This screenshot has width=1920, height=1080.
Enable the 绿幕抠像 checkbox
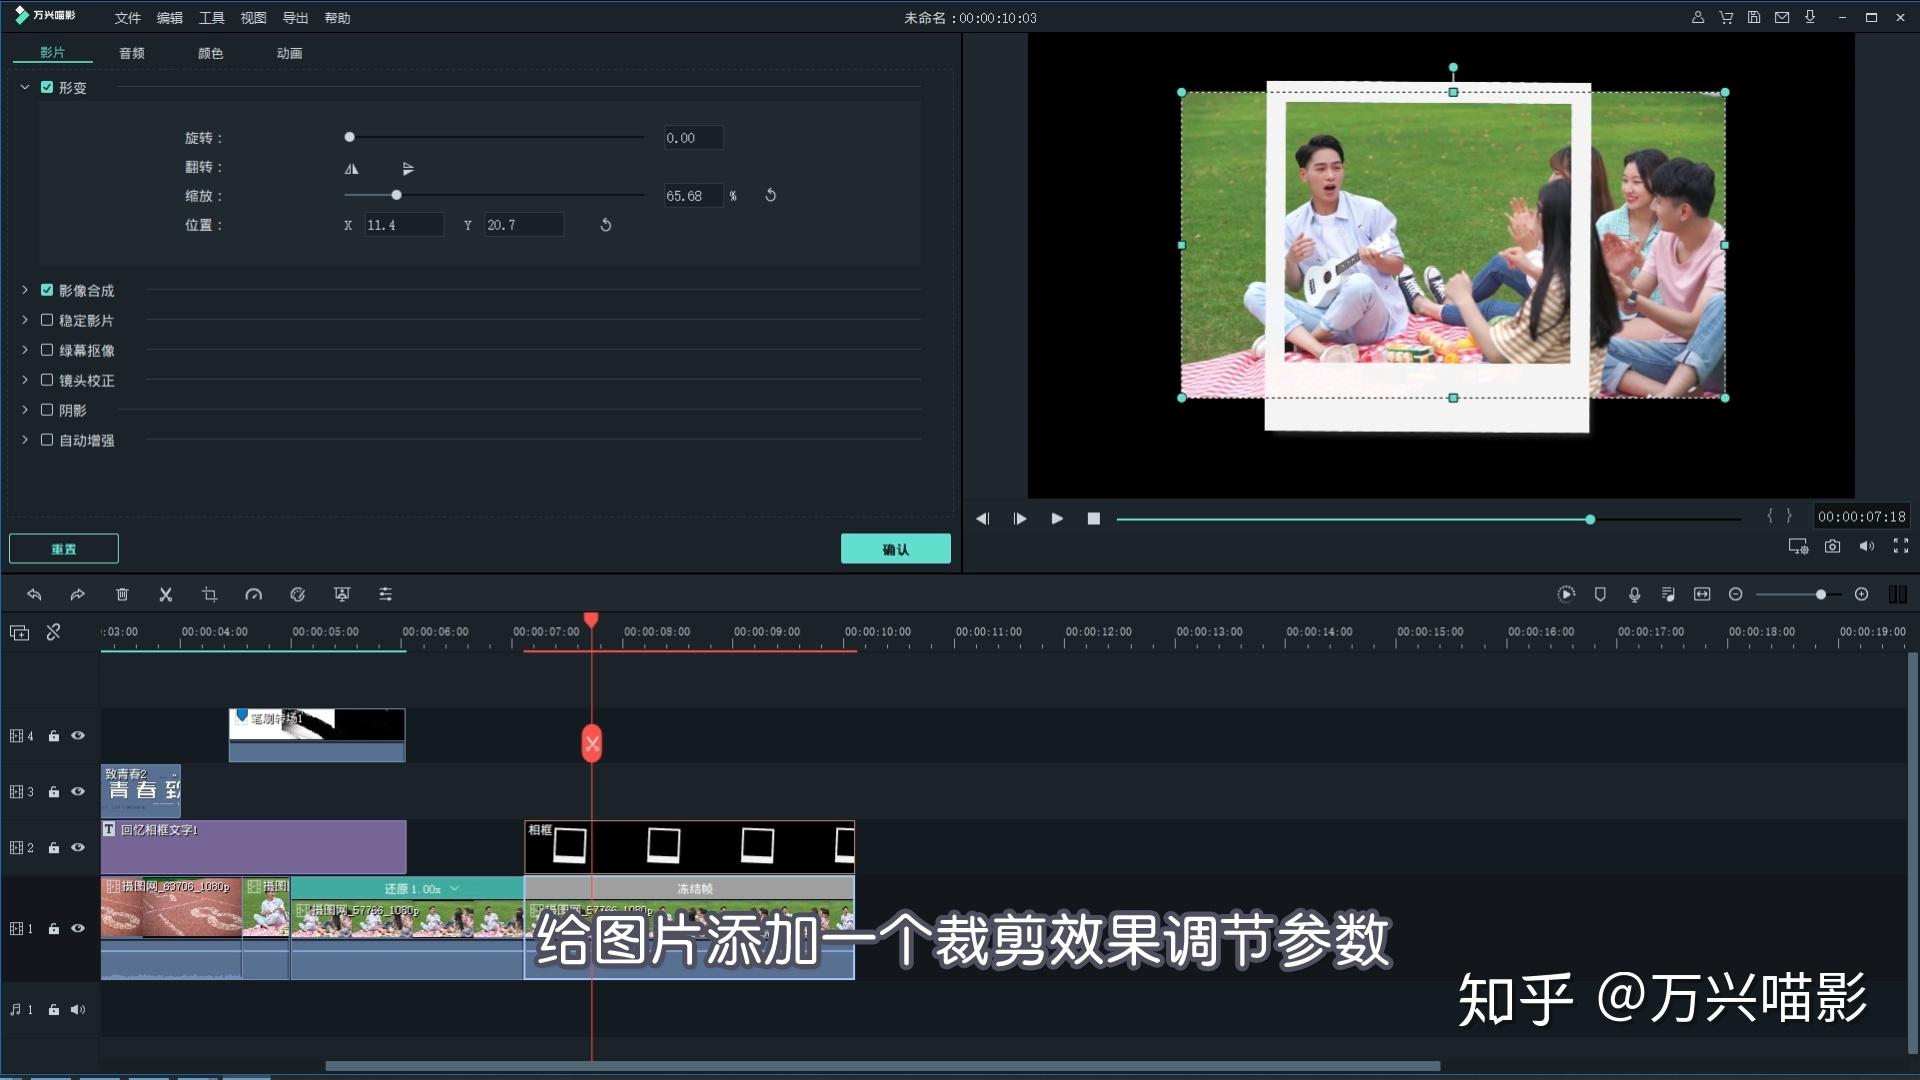pos(47,350)
